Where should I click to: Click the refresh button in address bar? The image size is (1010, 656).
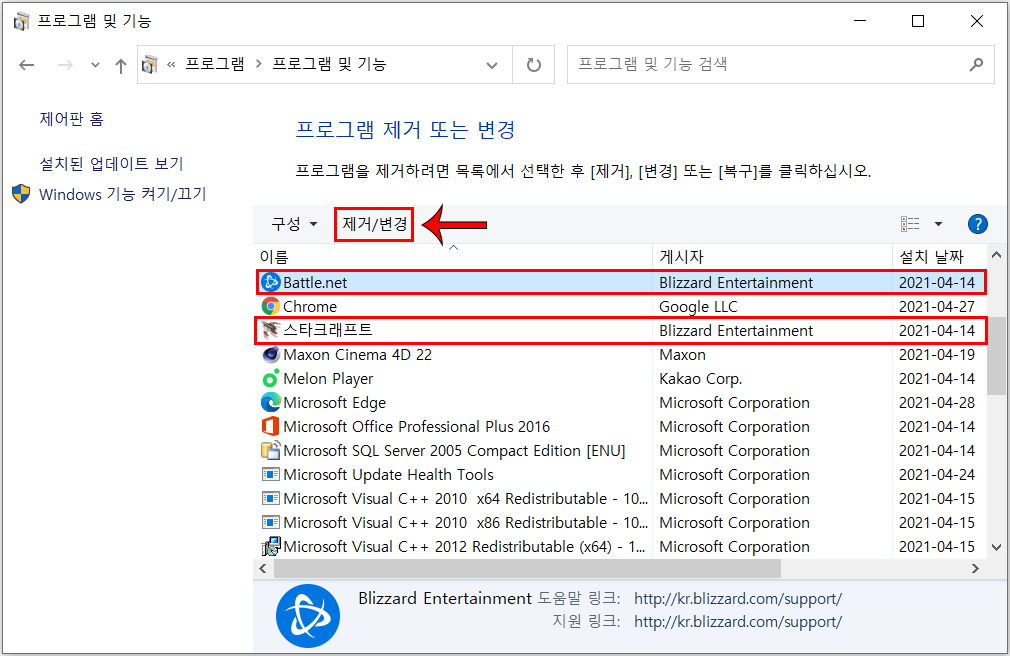pyautogui.click(x=533, y=64)
